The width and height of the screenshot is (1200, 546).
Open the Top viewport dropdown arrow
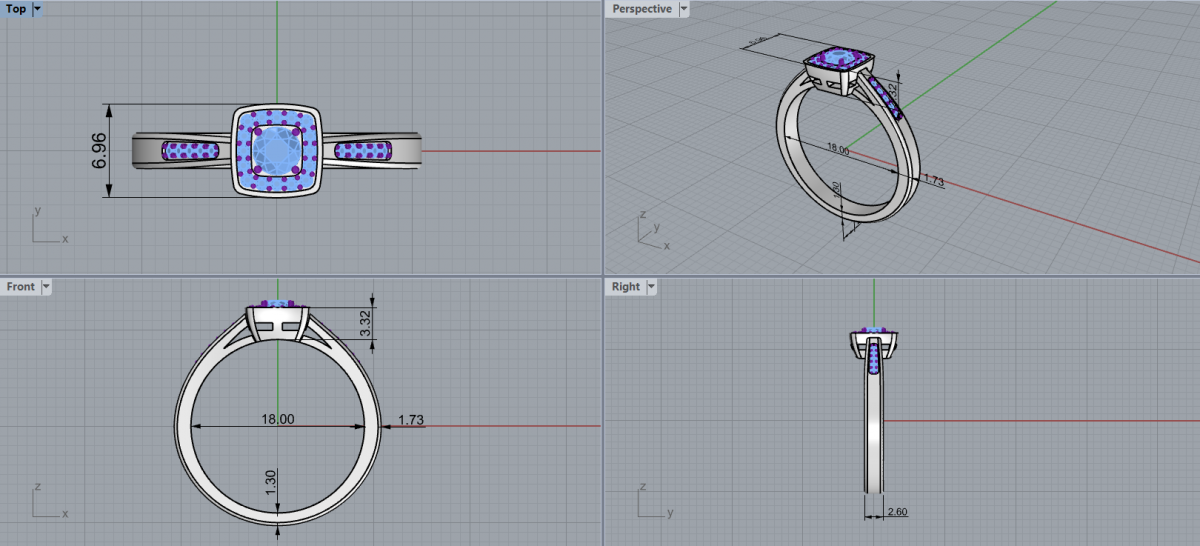[x=37, y=9]
